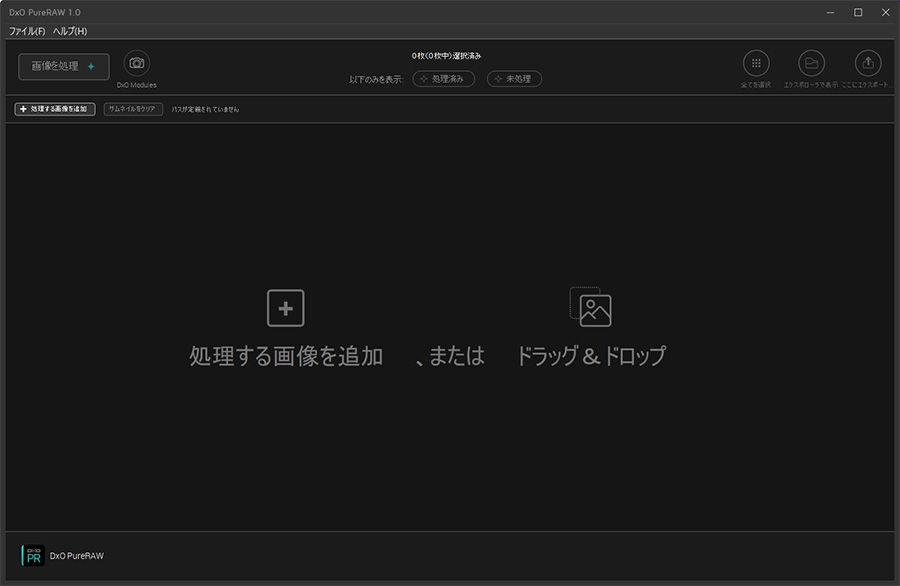This screenshot has height=586, width=900.
Task: Minimize the DxO PureRAW window
Action: coord(831,12)
